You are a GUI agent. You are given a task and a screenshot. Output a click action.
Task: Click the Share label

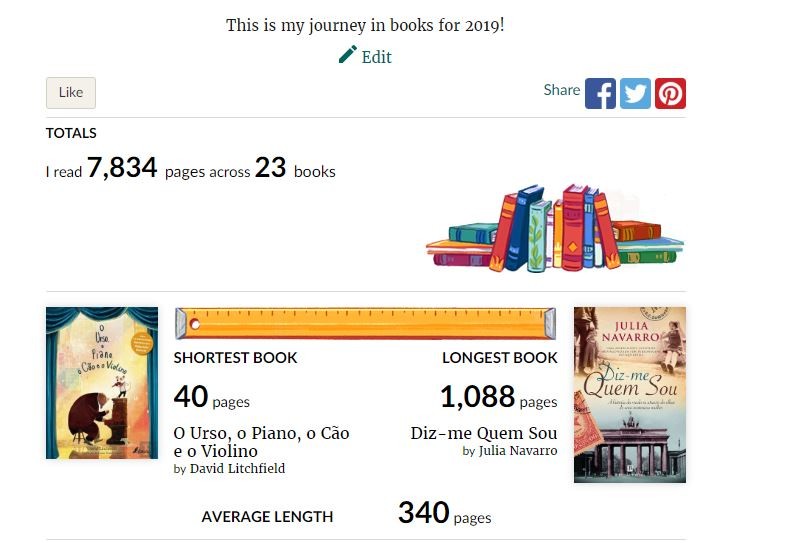point(562,90)
